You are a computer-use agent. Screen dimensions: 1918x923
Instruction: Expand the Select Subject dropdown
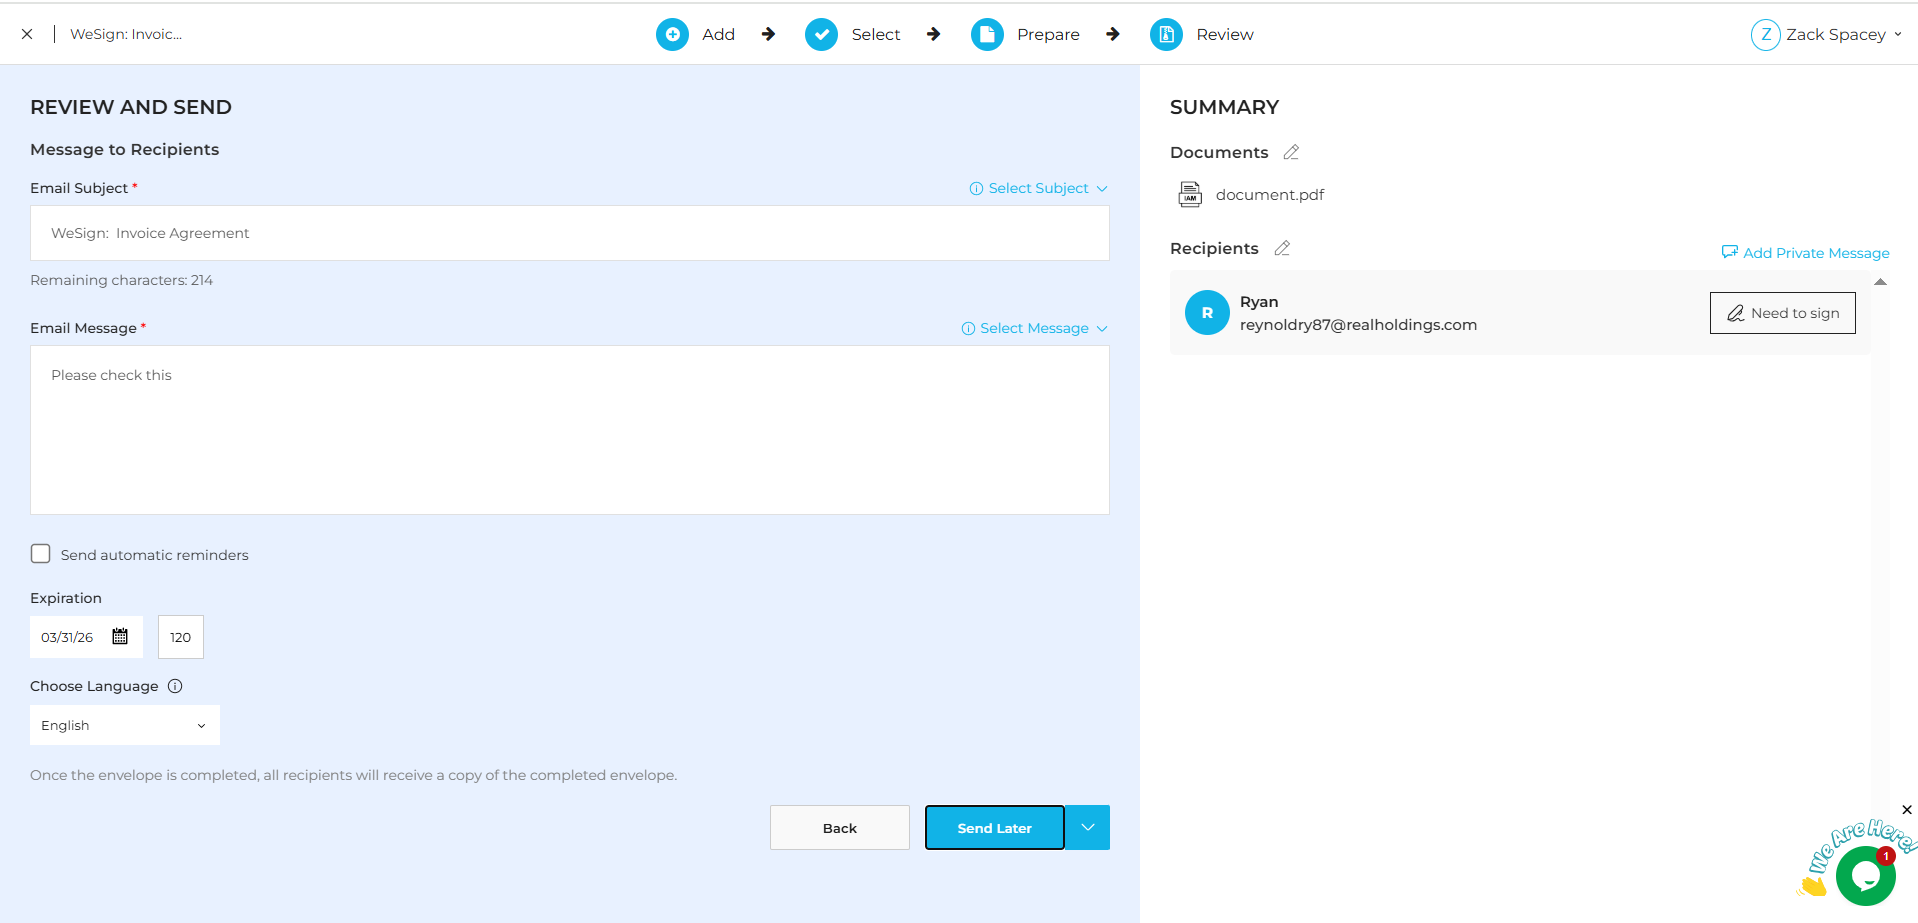(x=1038, y=188)
